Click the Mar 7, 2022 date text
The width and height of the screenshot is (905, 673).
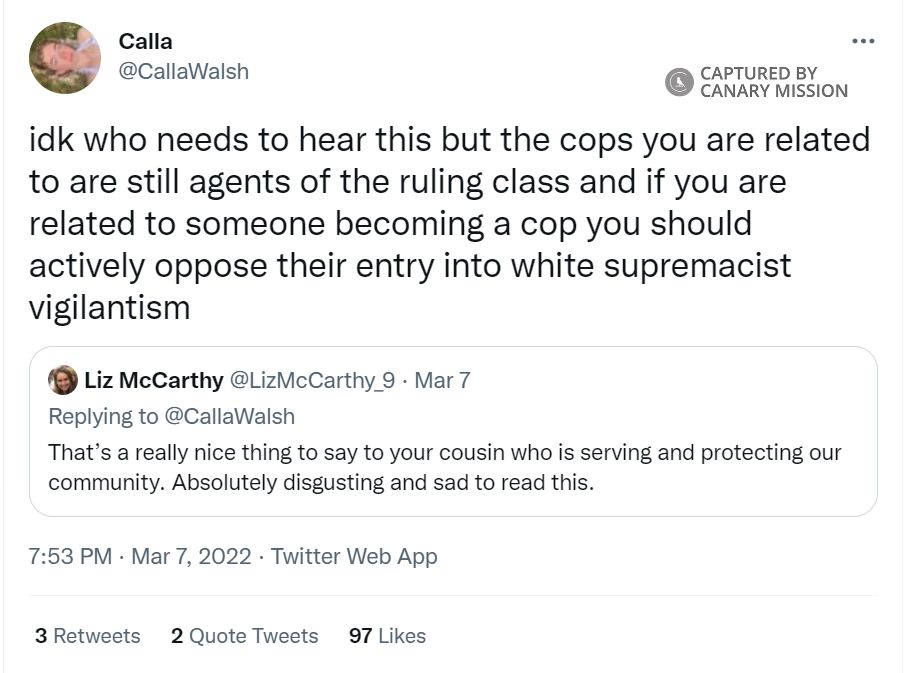(191, 556)
